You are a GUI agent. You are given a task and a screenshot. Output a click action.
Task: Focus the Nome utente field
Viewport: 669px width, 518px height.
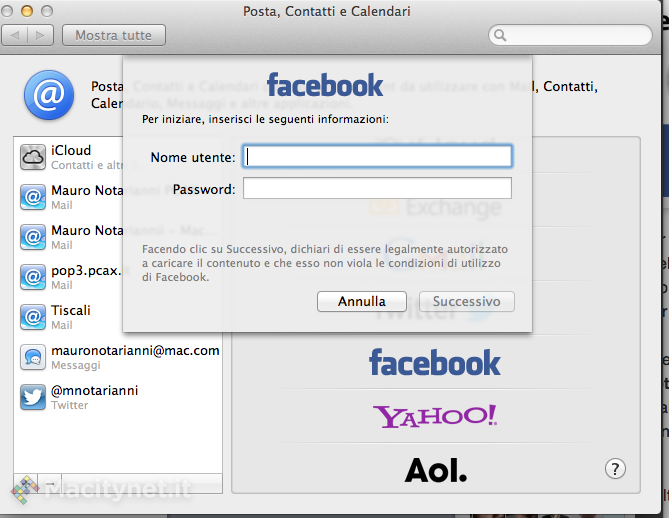click(377, 156)
